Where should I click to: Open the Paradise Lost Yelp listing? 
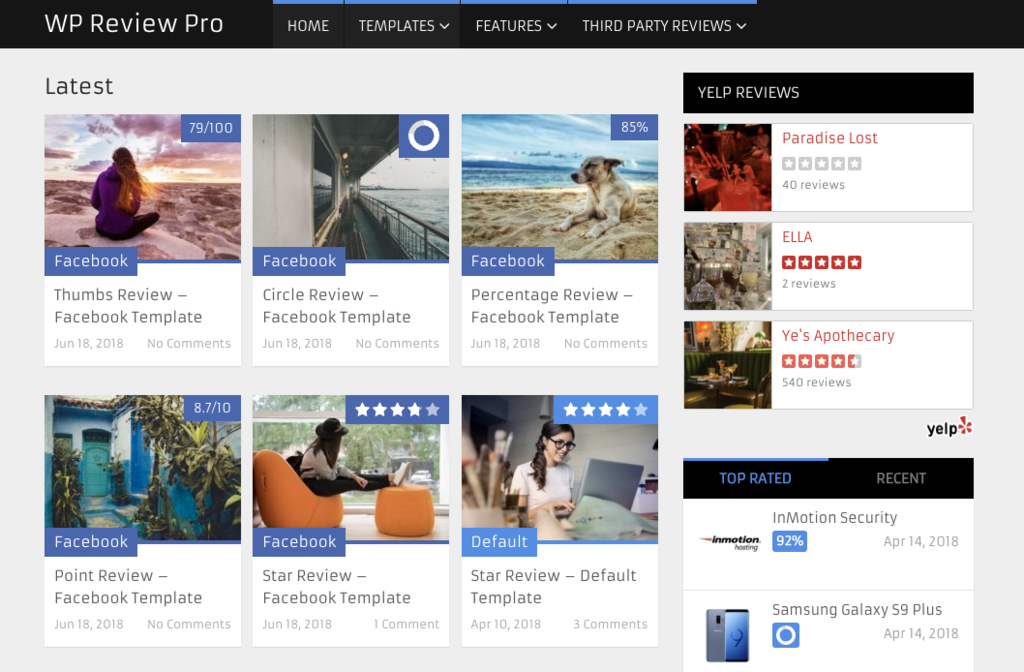pyautogui.click(x=829, y=138)
